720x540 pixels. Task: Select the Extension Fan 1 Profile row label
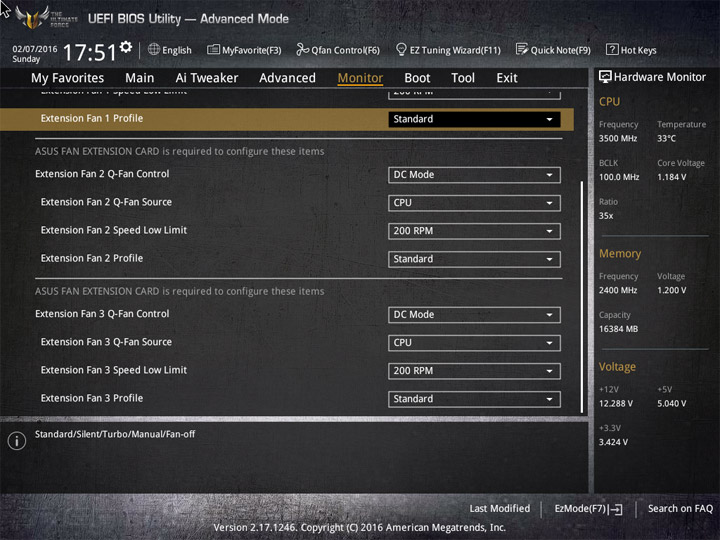tap(91, 118)
